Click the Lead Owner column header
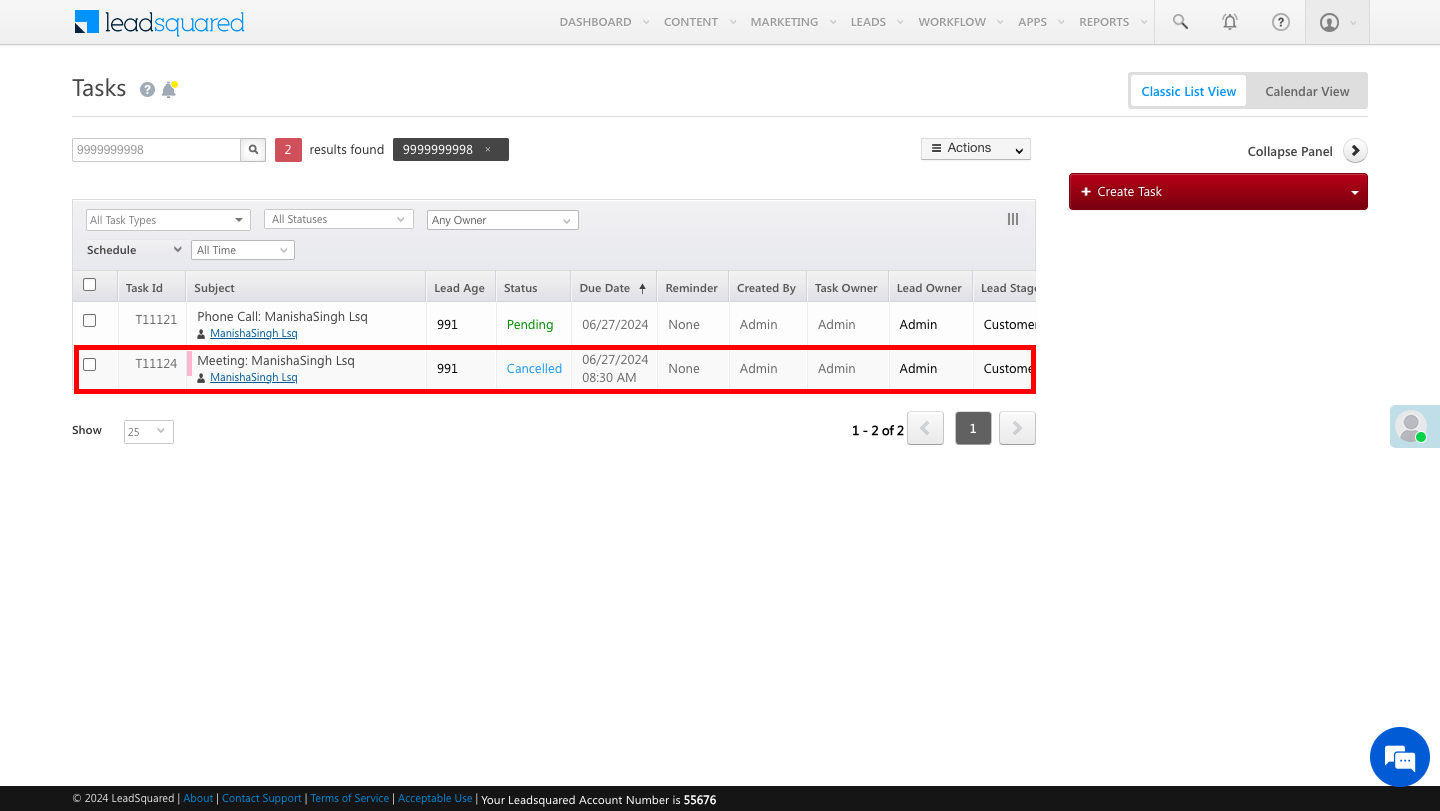Image resolution: width=1440 pixels, height=811 pixels. click(x=929, y=288)
